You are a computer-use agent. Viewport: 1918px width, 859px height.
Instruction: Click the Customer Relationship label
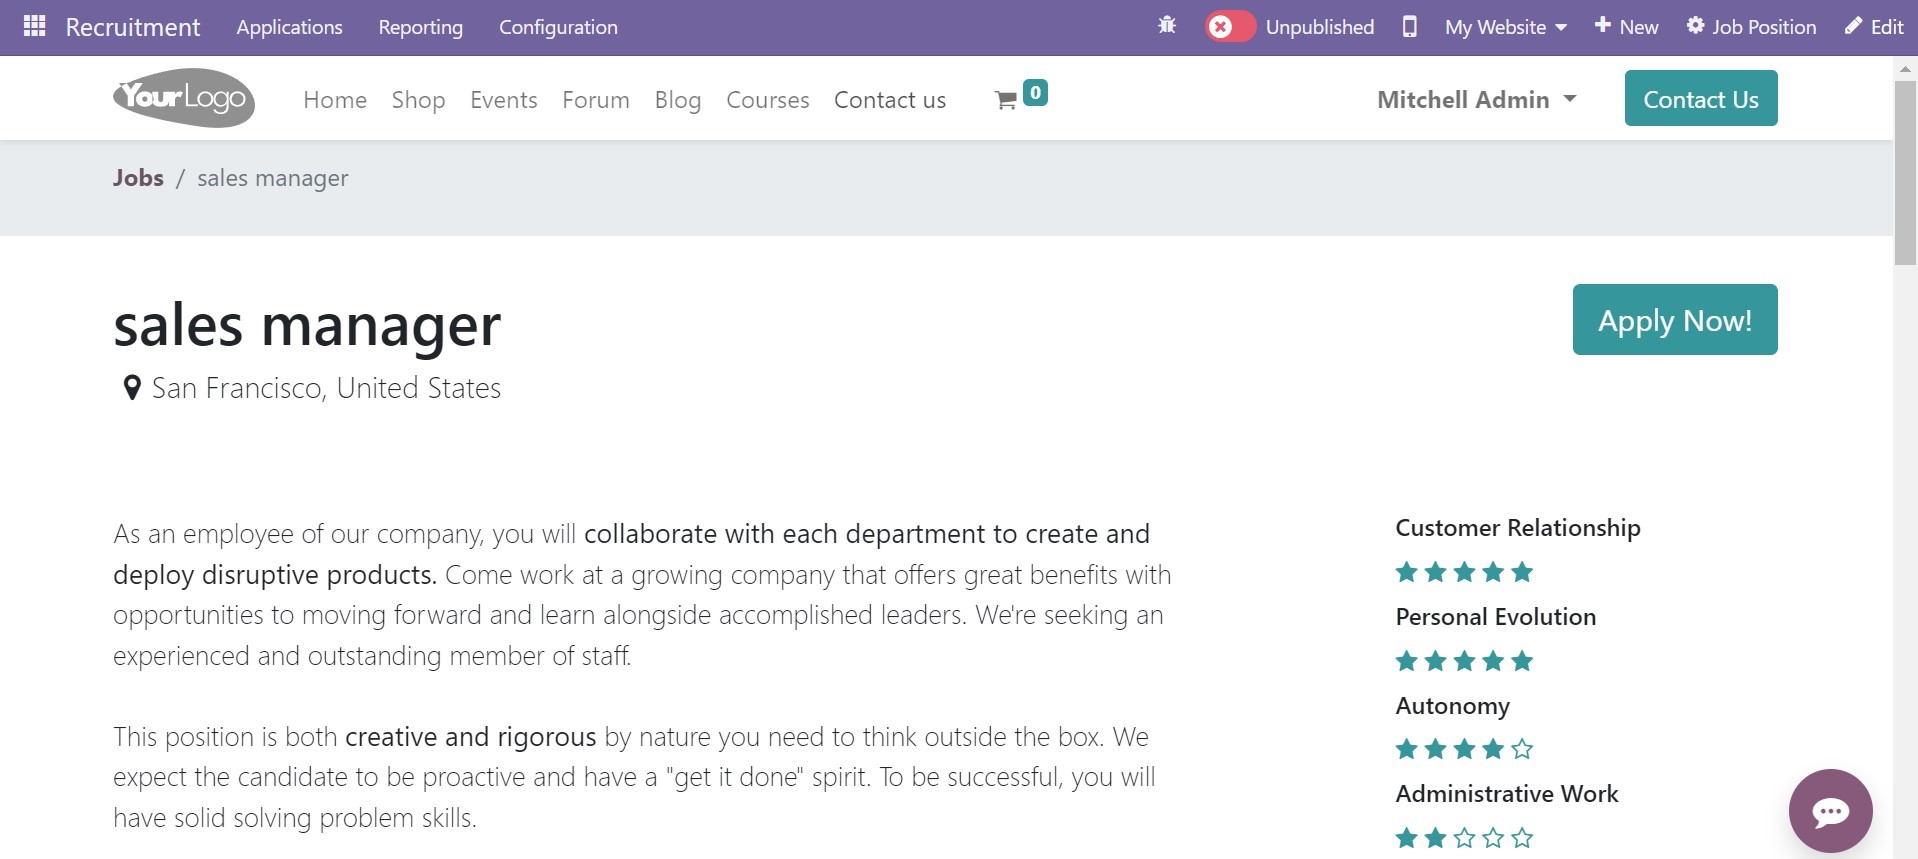[x=1518, y=528]
